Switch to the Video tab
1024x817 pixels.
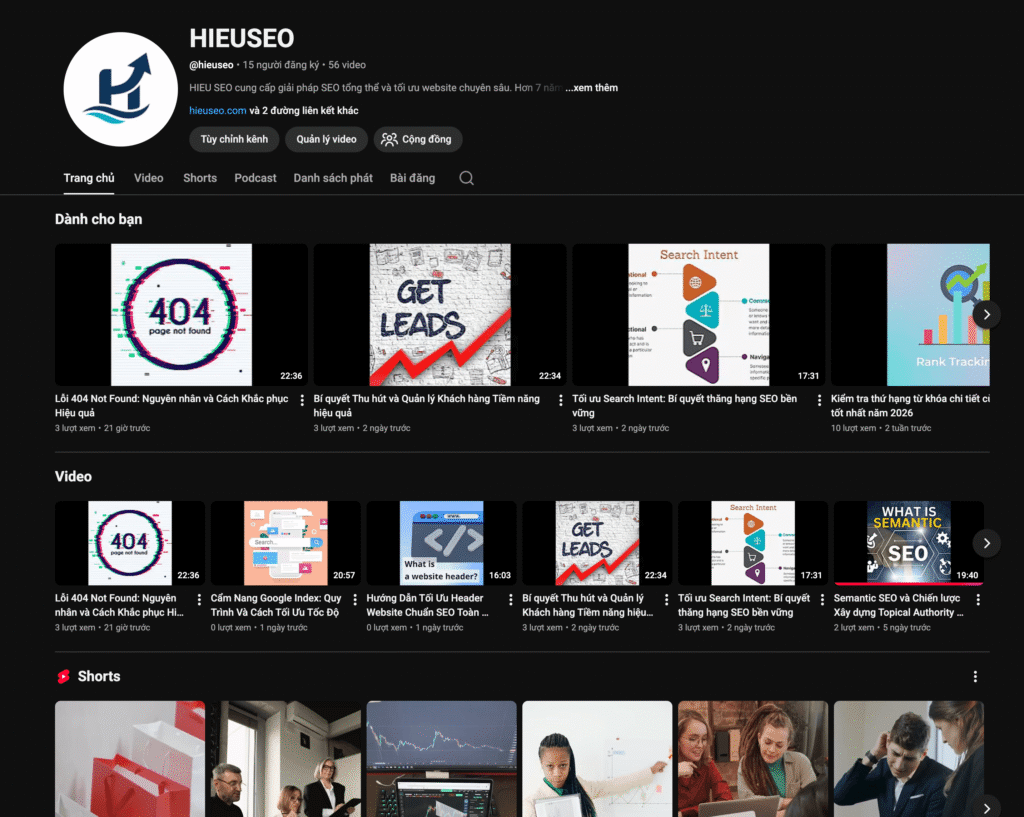point(149,178)
